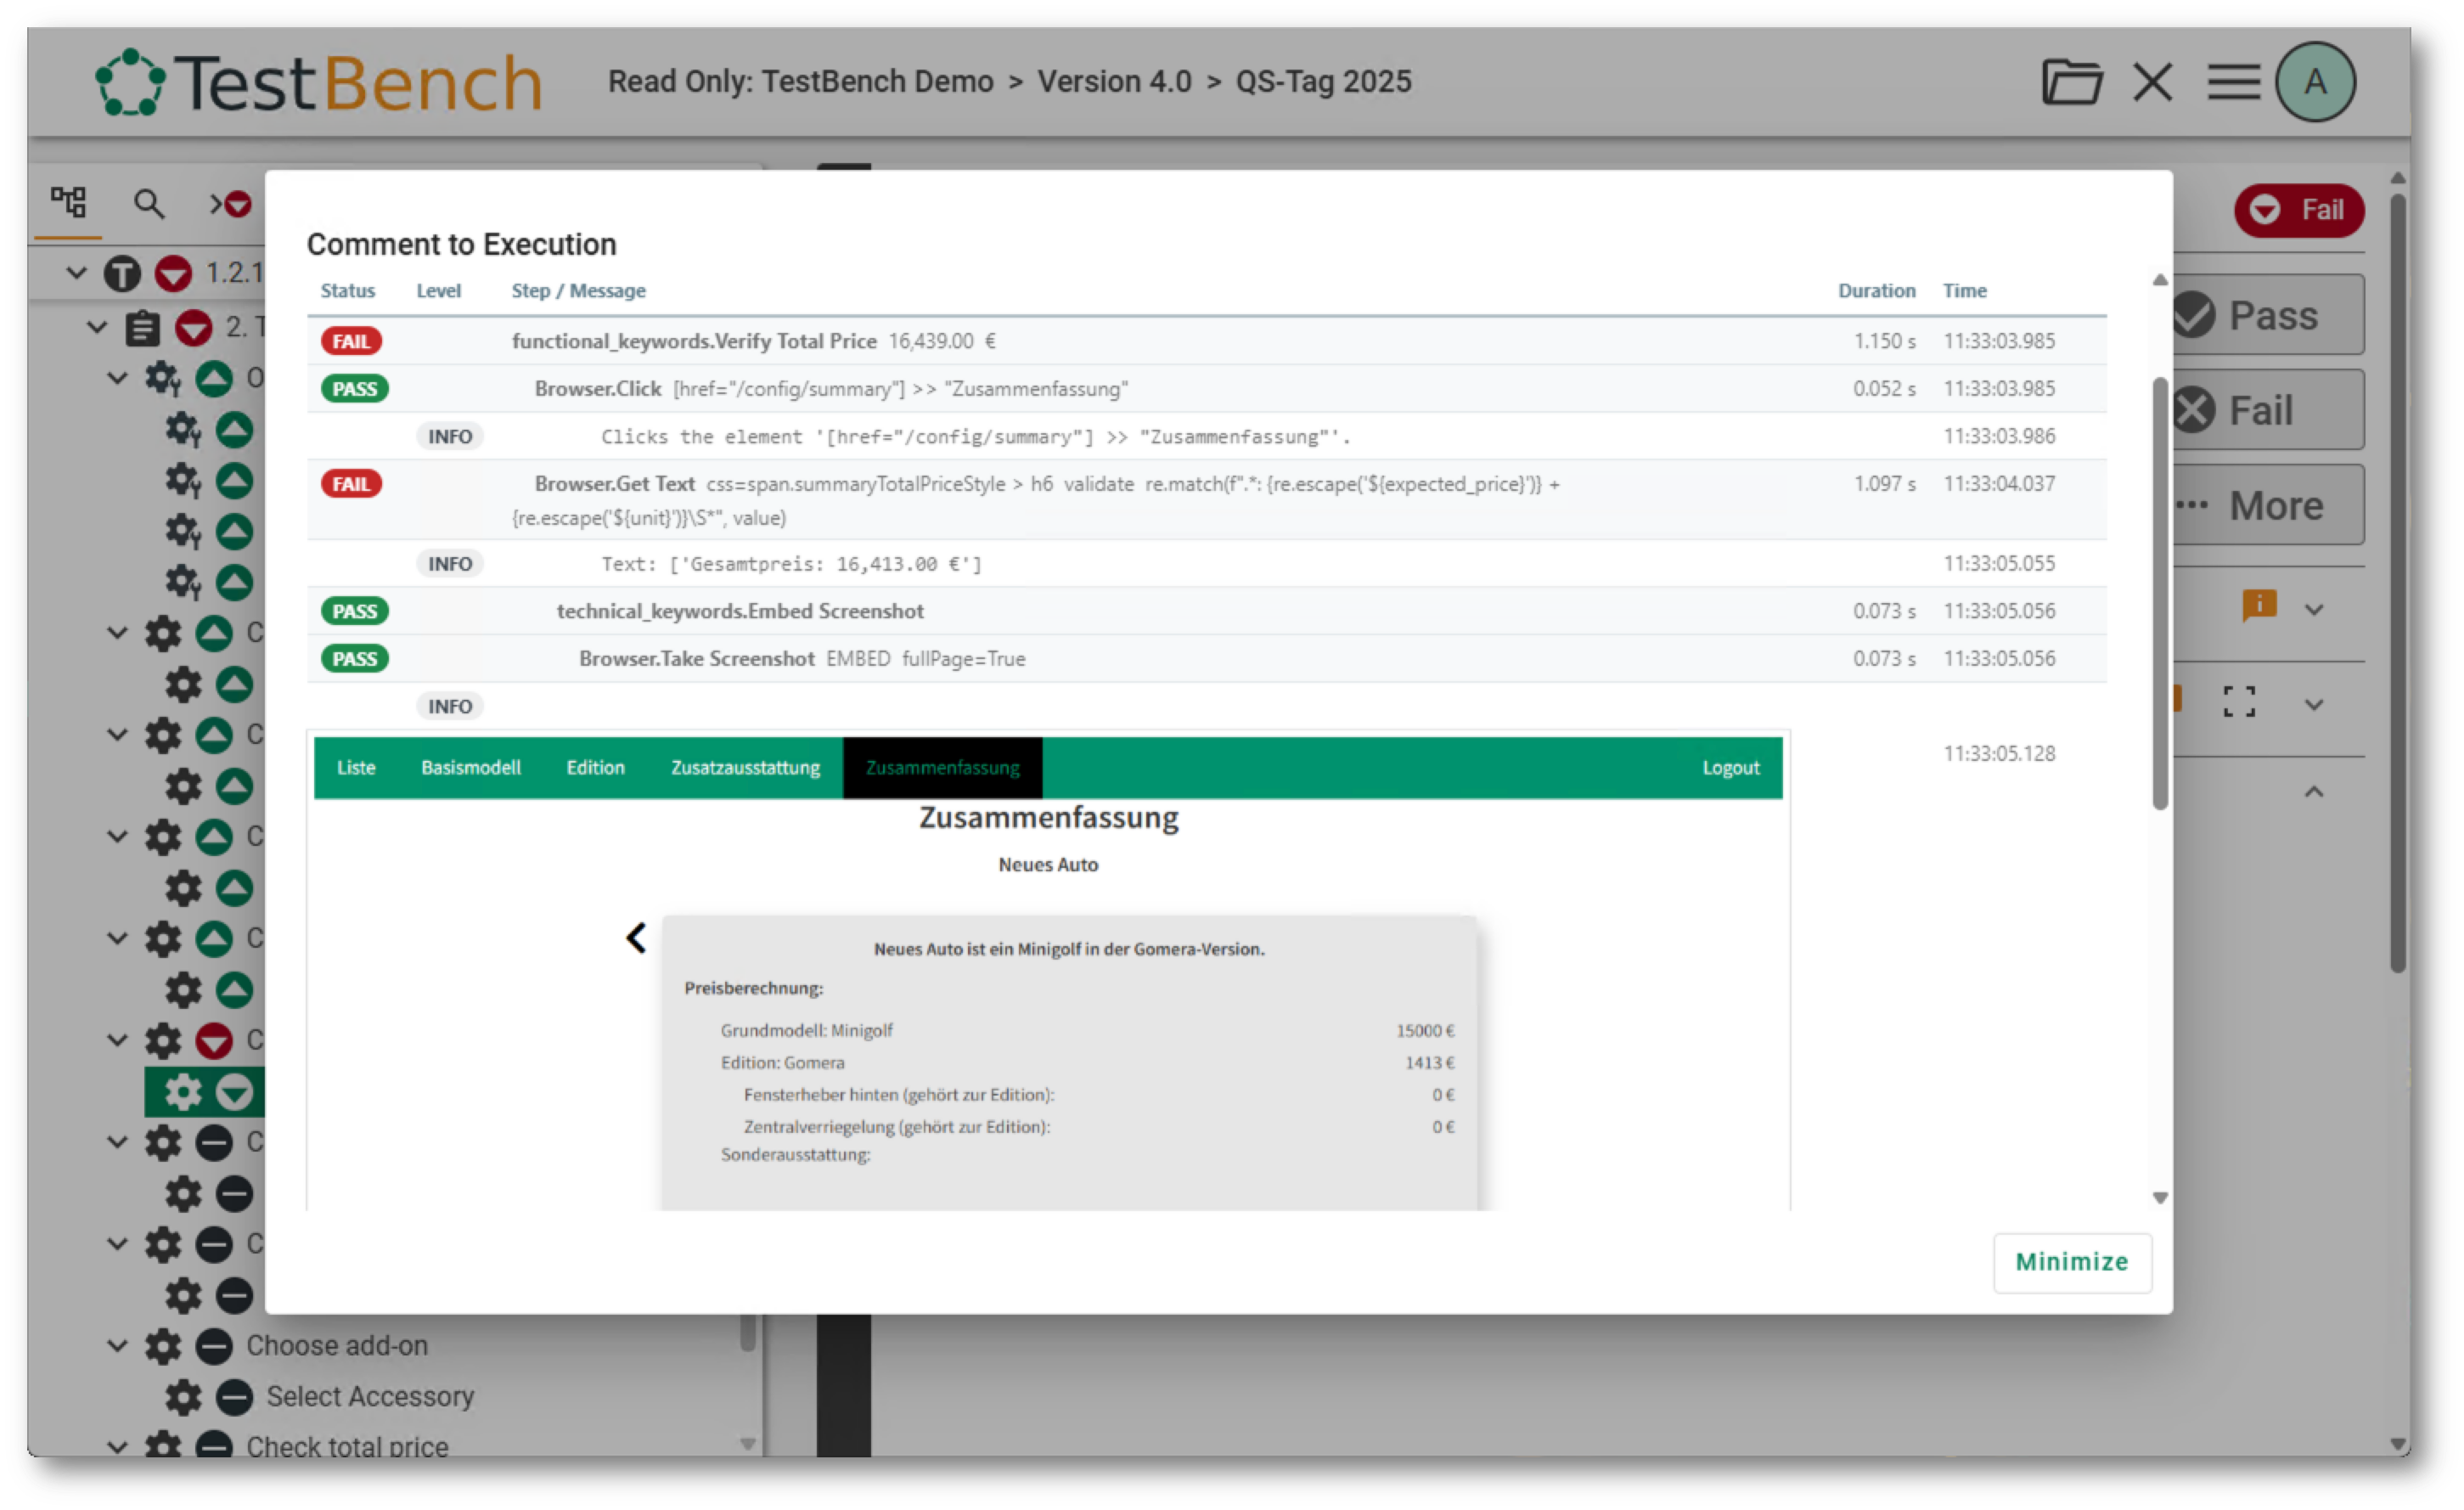Open the More options button
The height and width of the screenshot is (1510, 2464).
coord(2268,505)
